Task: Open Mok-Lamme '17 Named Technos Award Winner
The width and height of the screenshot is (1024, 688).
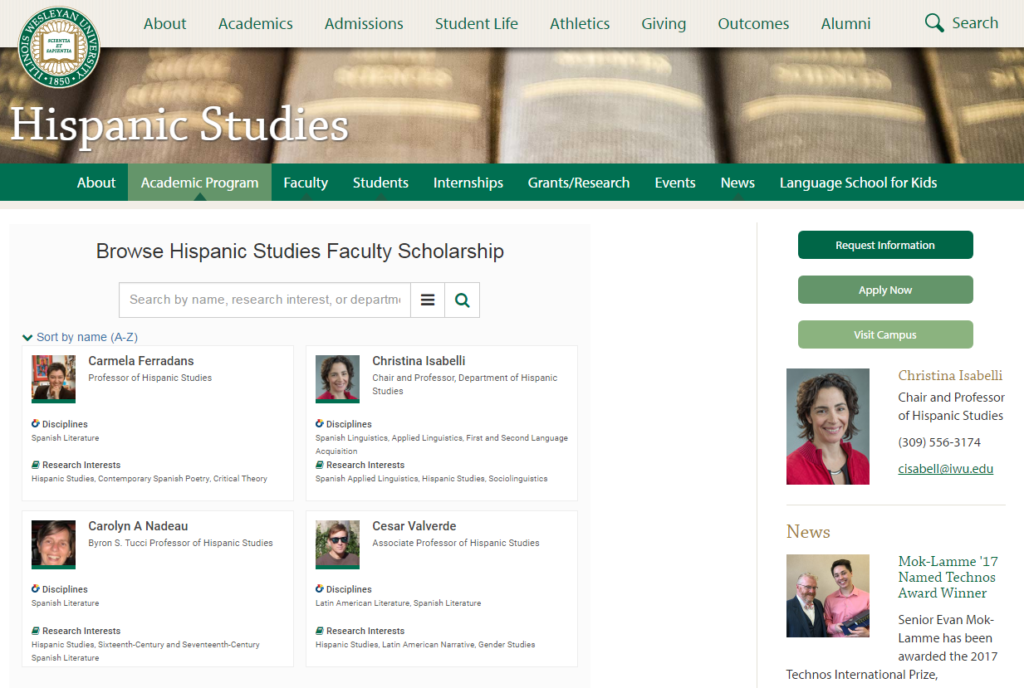Action: [947, 577]
